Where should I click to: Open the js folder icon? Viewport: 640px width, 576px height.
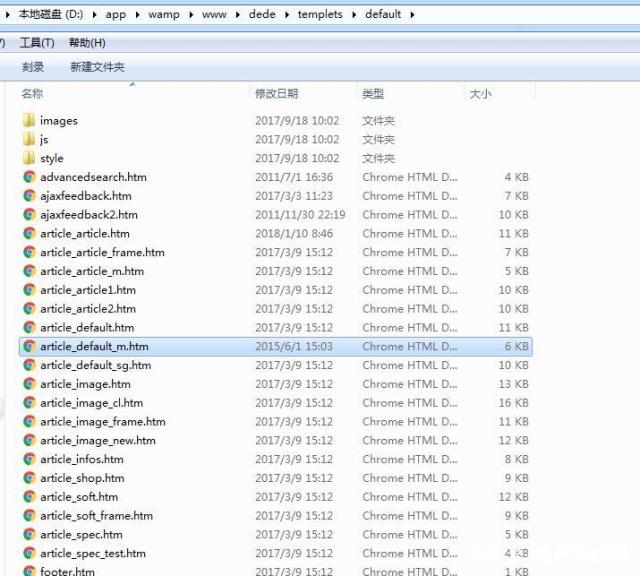pyautogui.click(x=29, y=139)
